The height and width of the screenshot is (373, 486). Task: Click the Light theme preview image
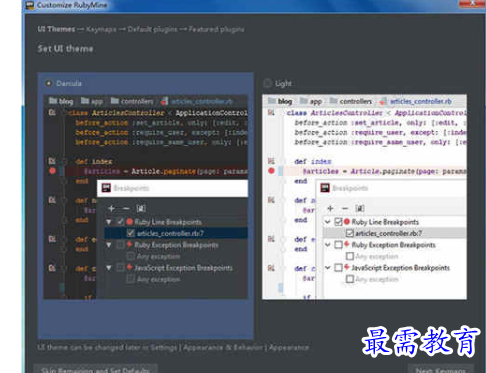pyautogui.click(x=364, y=197)
